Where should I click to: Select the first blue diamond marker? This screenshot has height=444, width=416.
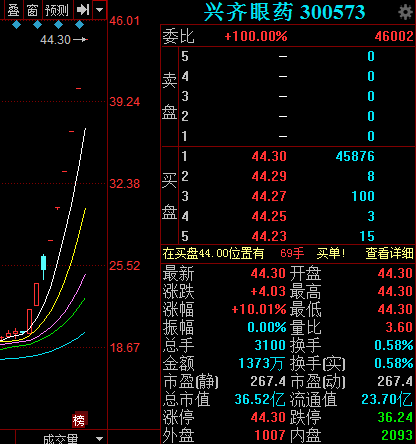(16, 25)
